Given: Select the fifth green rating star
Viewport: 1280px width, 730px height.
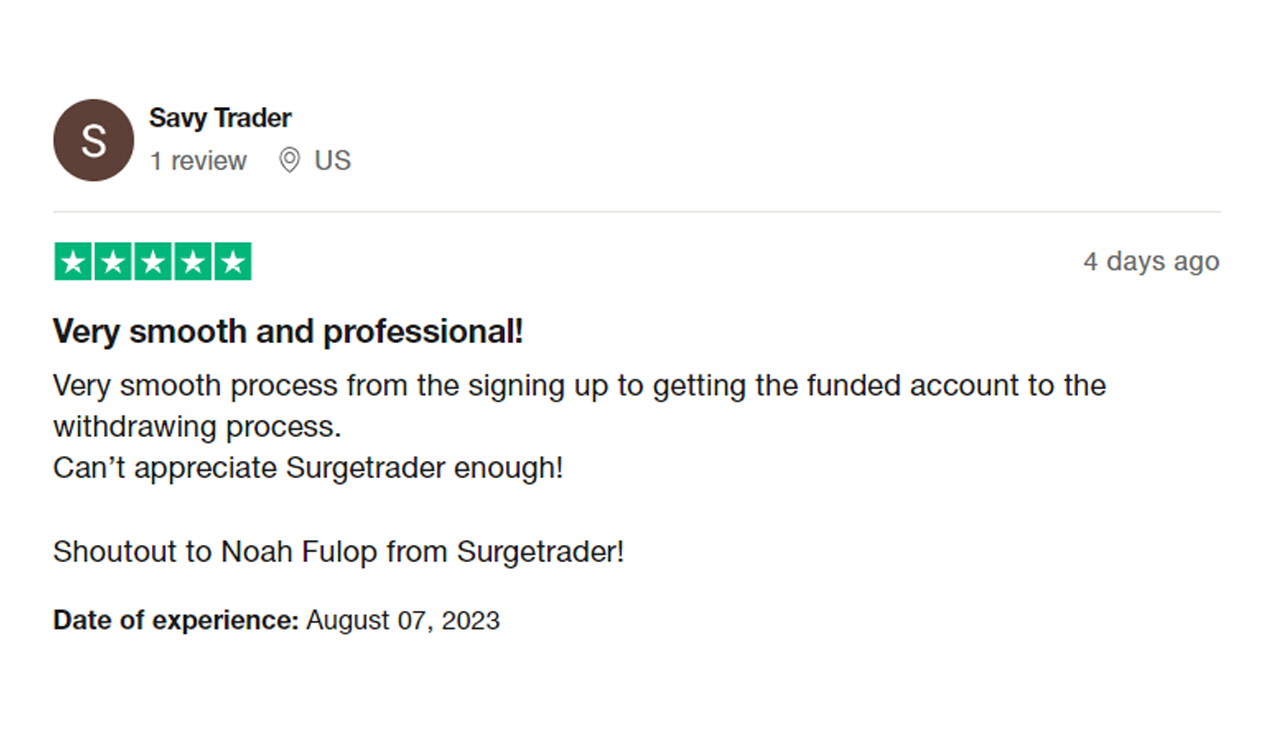Looking at the screenshot, I should [232, 262].
